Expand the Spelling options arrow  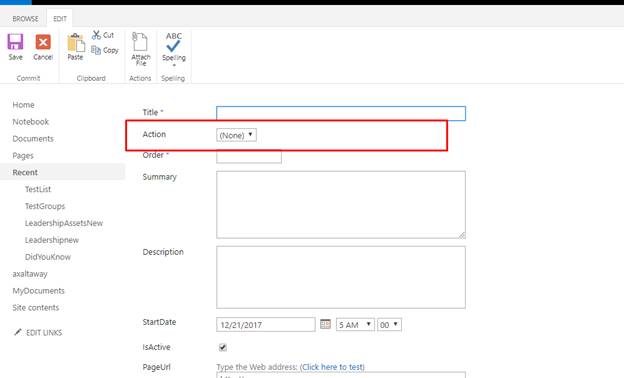pos(174,65)
